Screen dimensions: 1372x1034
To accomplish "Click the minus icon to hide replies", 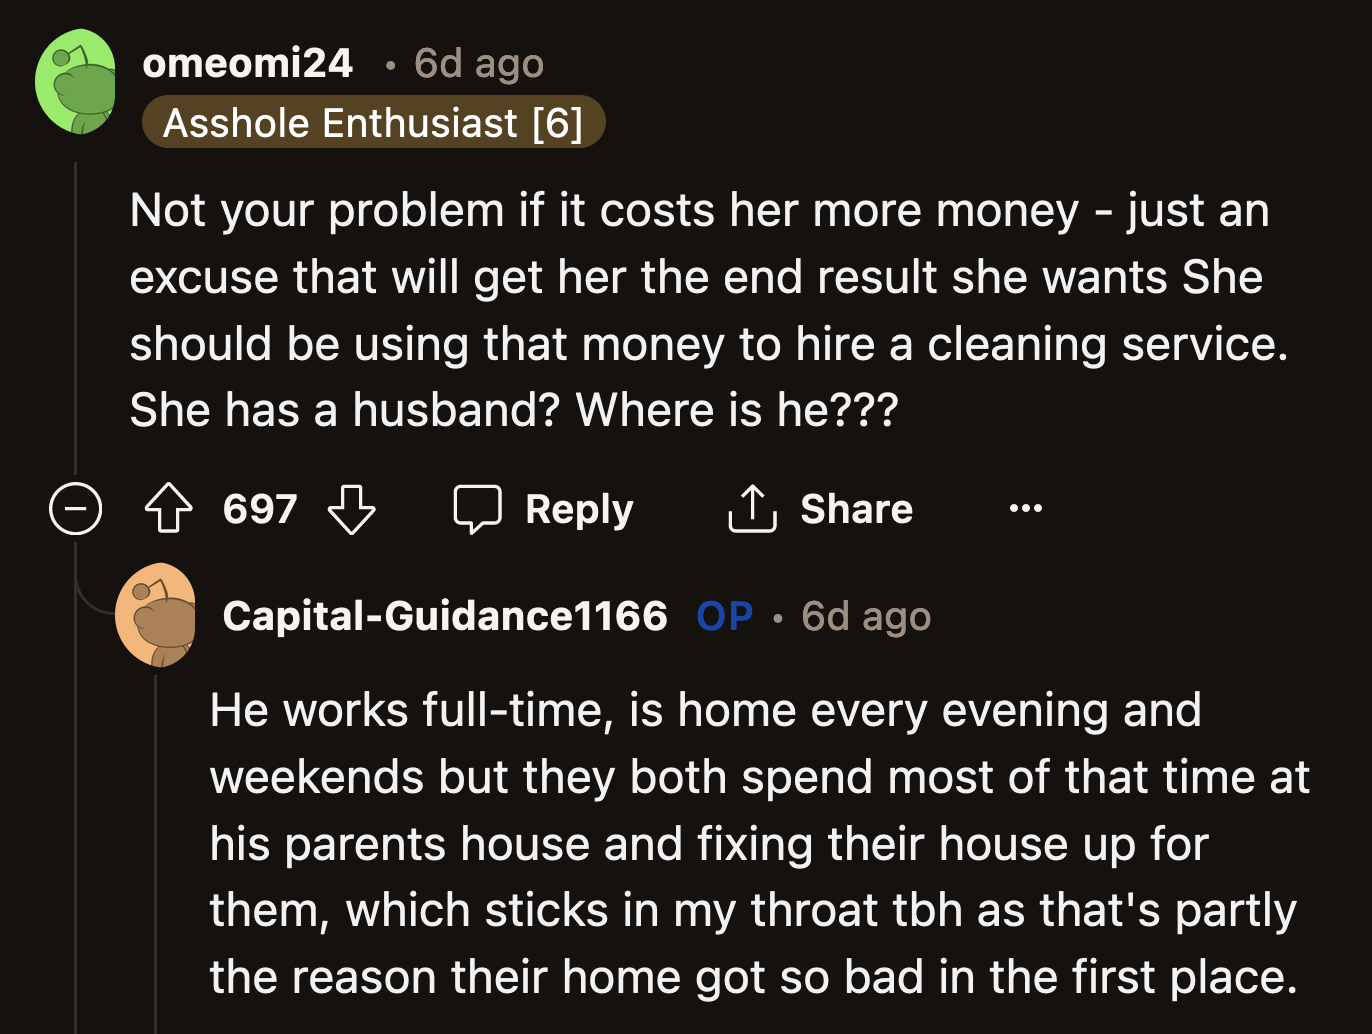I will point(75,508).
